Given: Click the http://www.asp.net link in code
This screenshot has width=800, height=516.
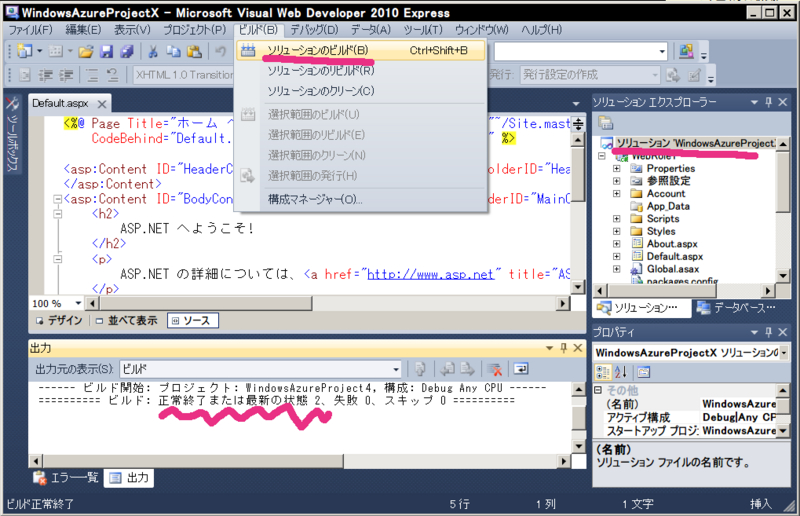Looking at the screenshot, I should coord(431,275).
